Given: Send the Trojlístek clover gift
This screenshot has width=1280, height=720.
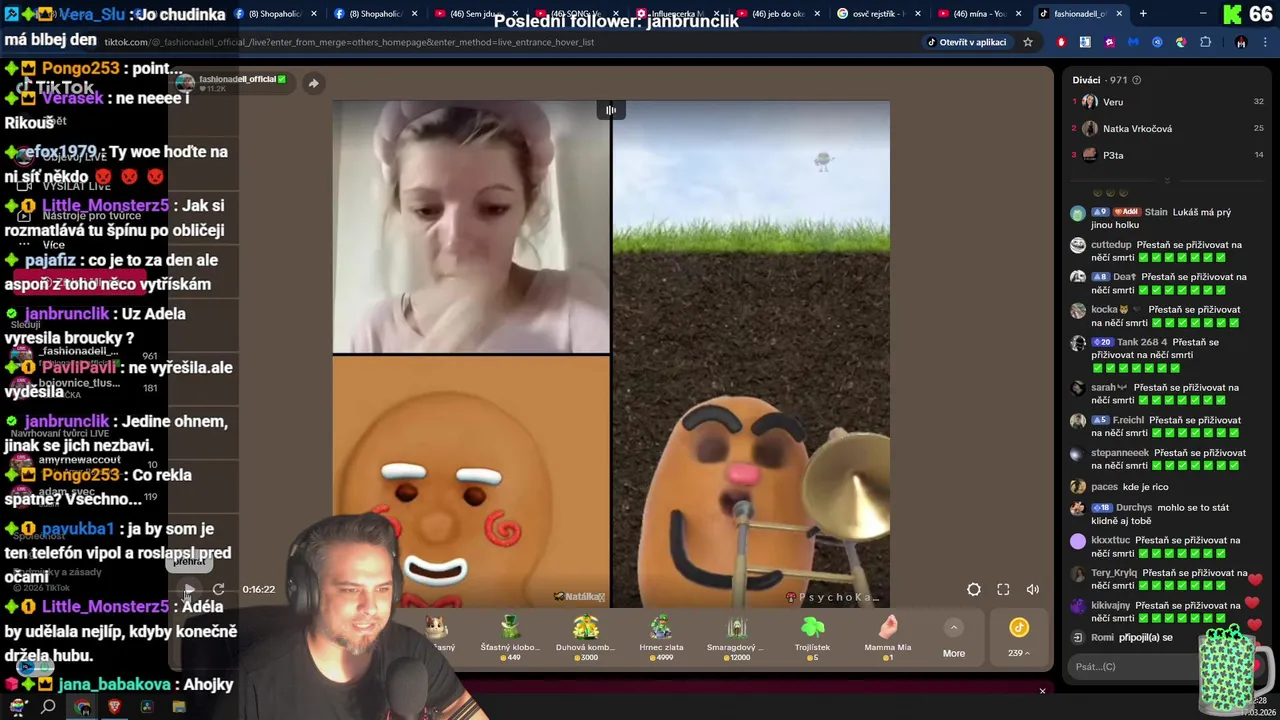Looking at the screenshot, I should coord(812,637).
